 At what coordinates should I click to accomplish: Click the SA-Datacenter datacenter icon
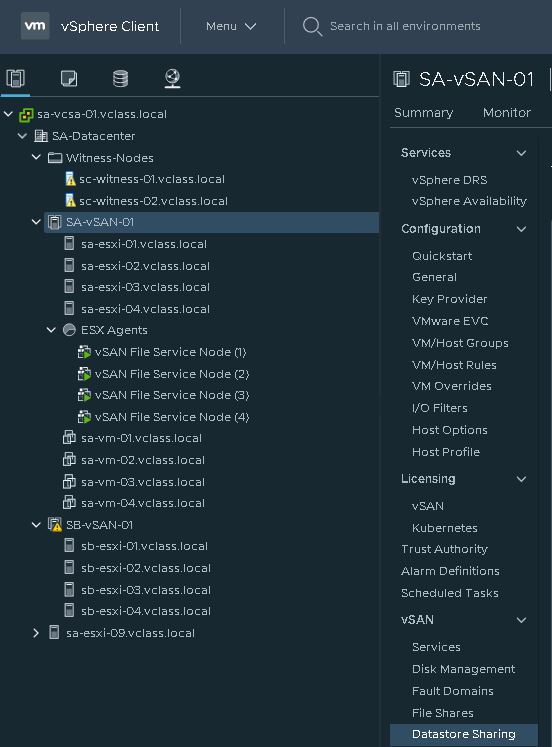[41, 136]
